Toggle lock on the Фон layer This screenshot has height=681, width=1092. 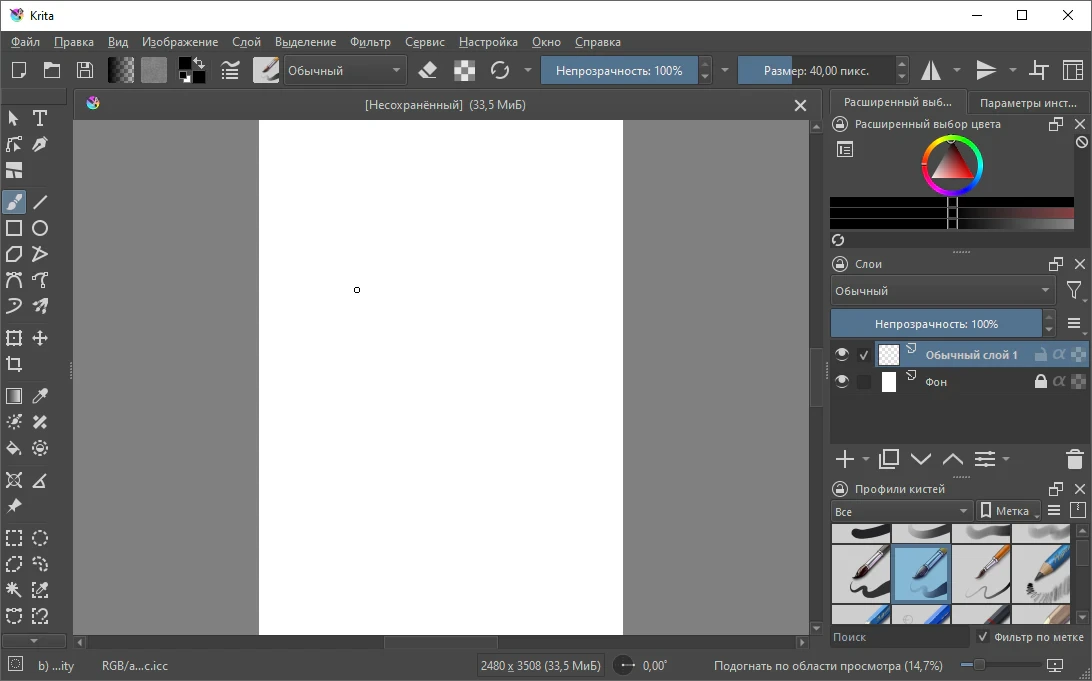(x=1040, y=382)
